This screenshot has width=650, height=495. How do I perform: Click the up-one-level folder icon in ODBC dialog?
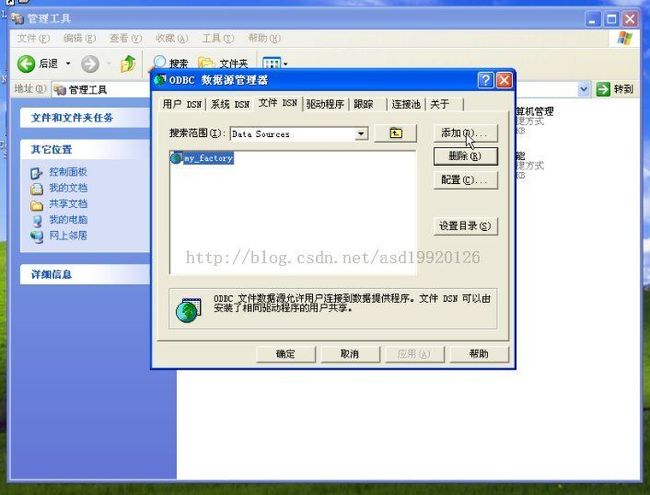pos(395,133)
